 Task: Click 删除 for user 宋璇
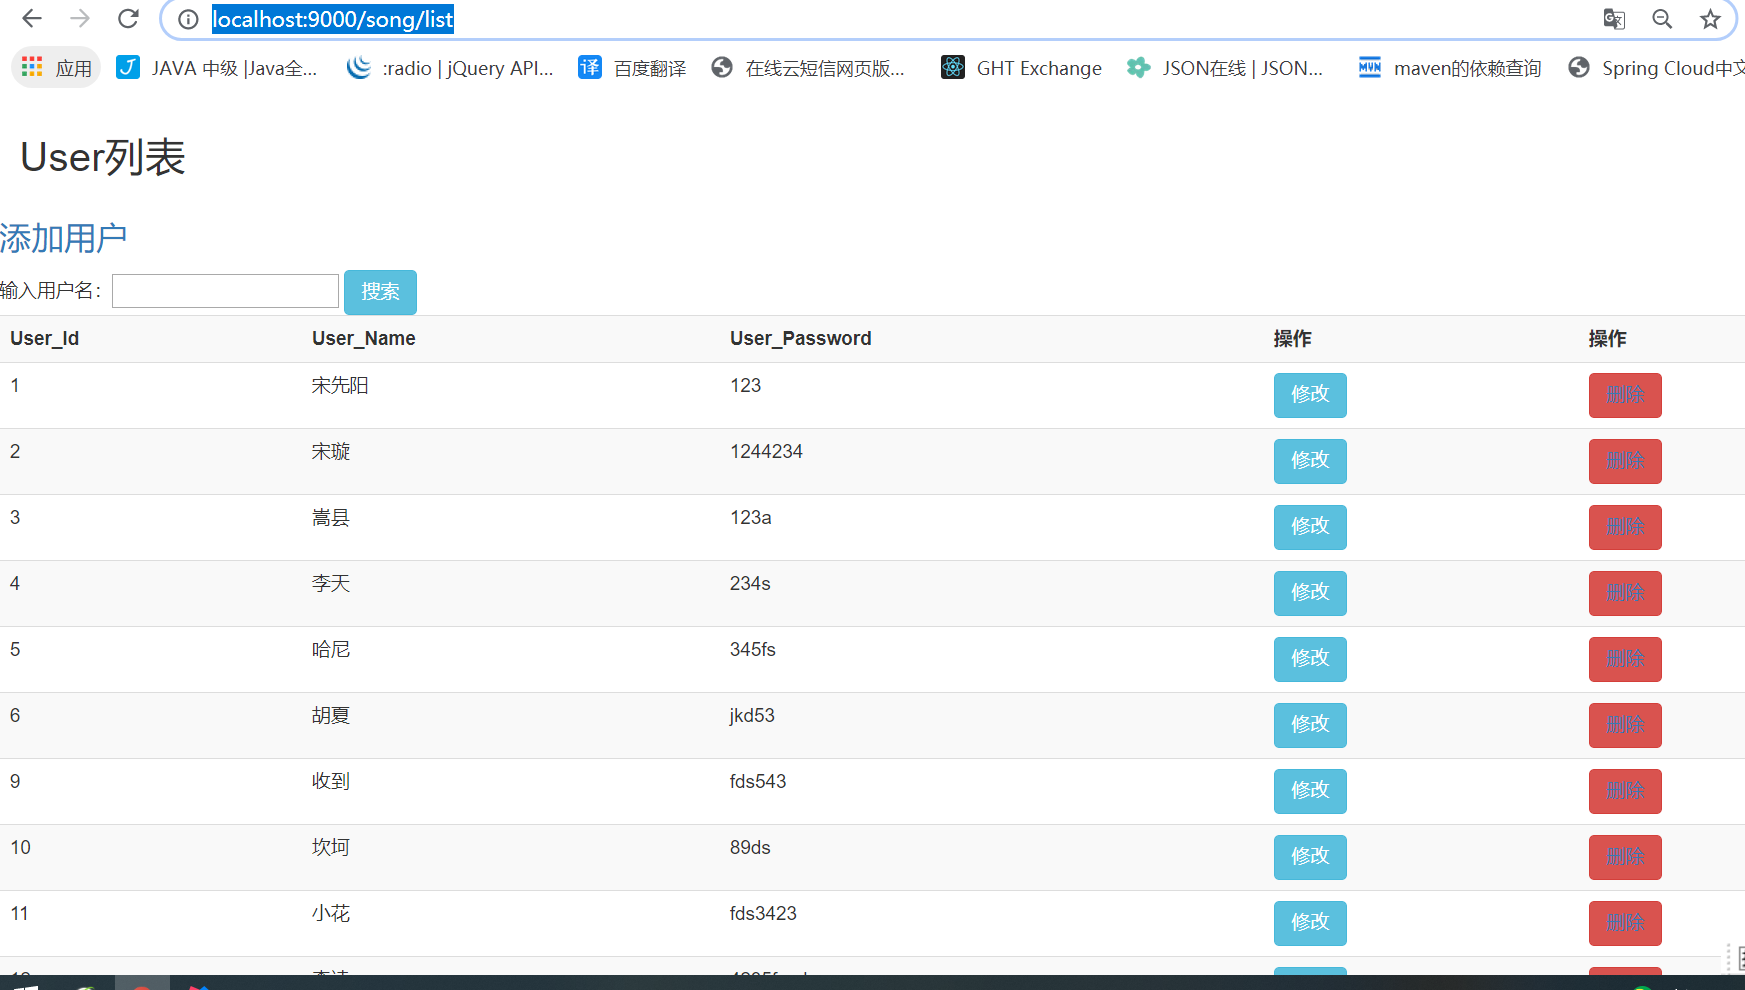1625,461
